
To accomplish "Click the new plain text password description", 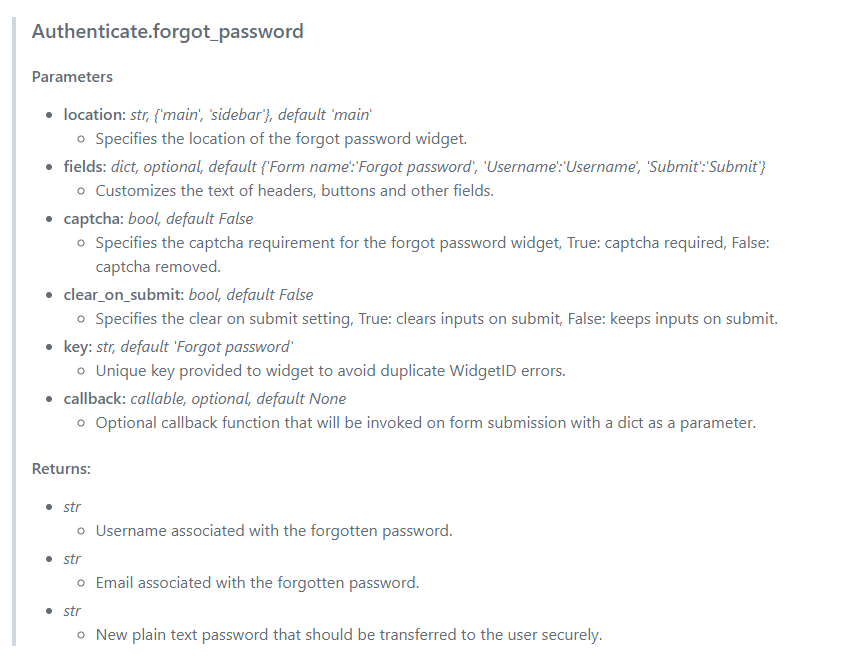I will 349,635.
